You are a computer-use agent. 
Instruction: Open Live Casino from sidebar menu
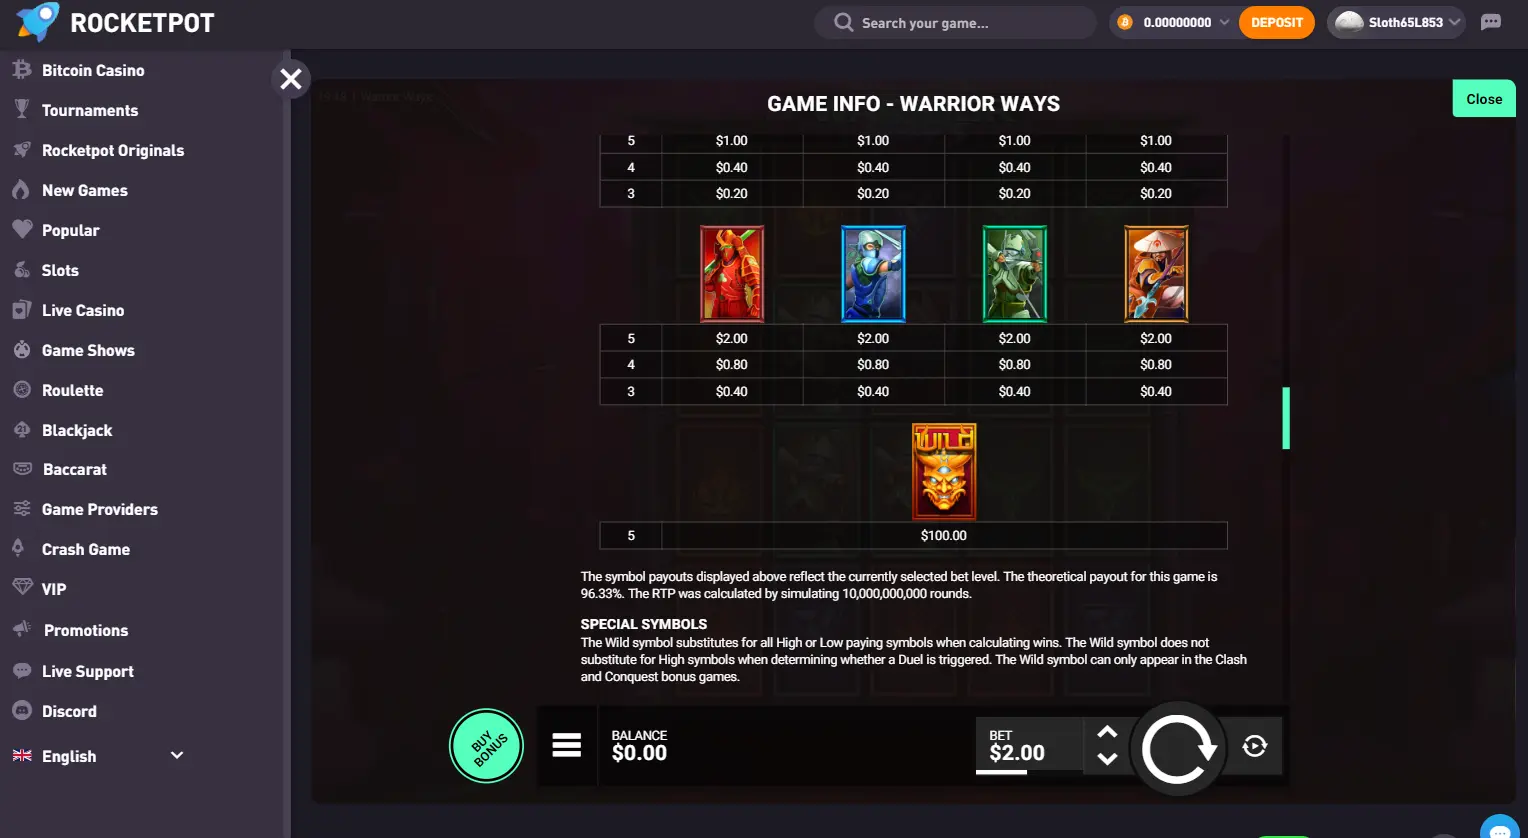coord(83,310)
